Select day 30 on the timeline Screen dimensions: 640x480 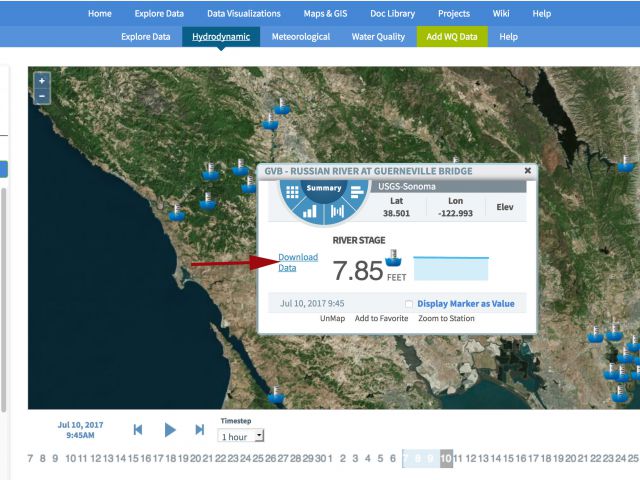point(320,458)
